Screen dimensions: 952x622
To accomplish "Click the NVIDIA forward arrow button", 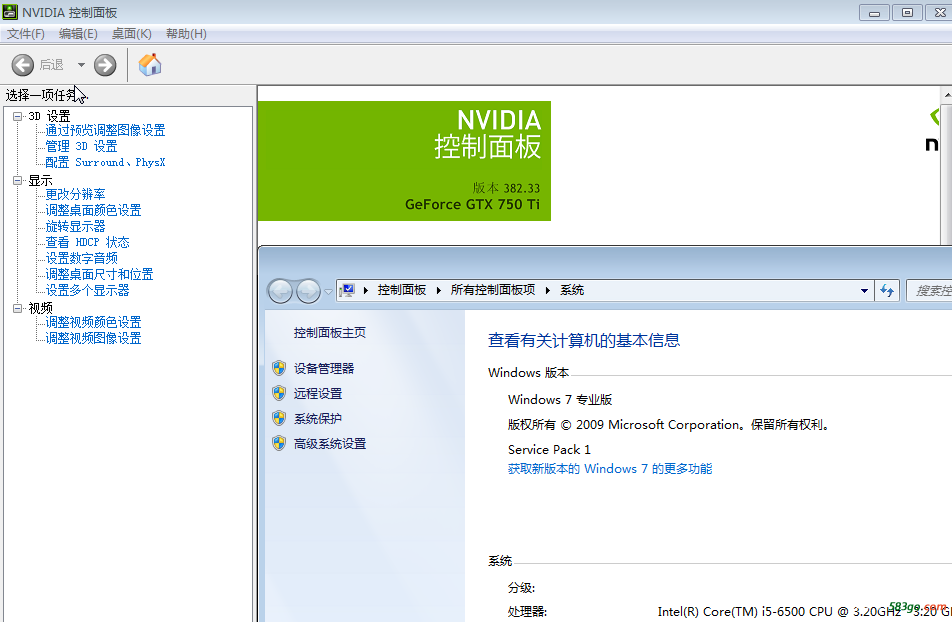I will [105, 65].
